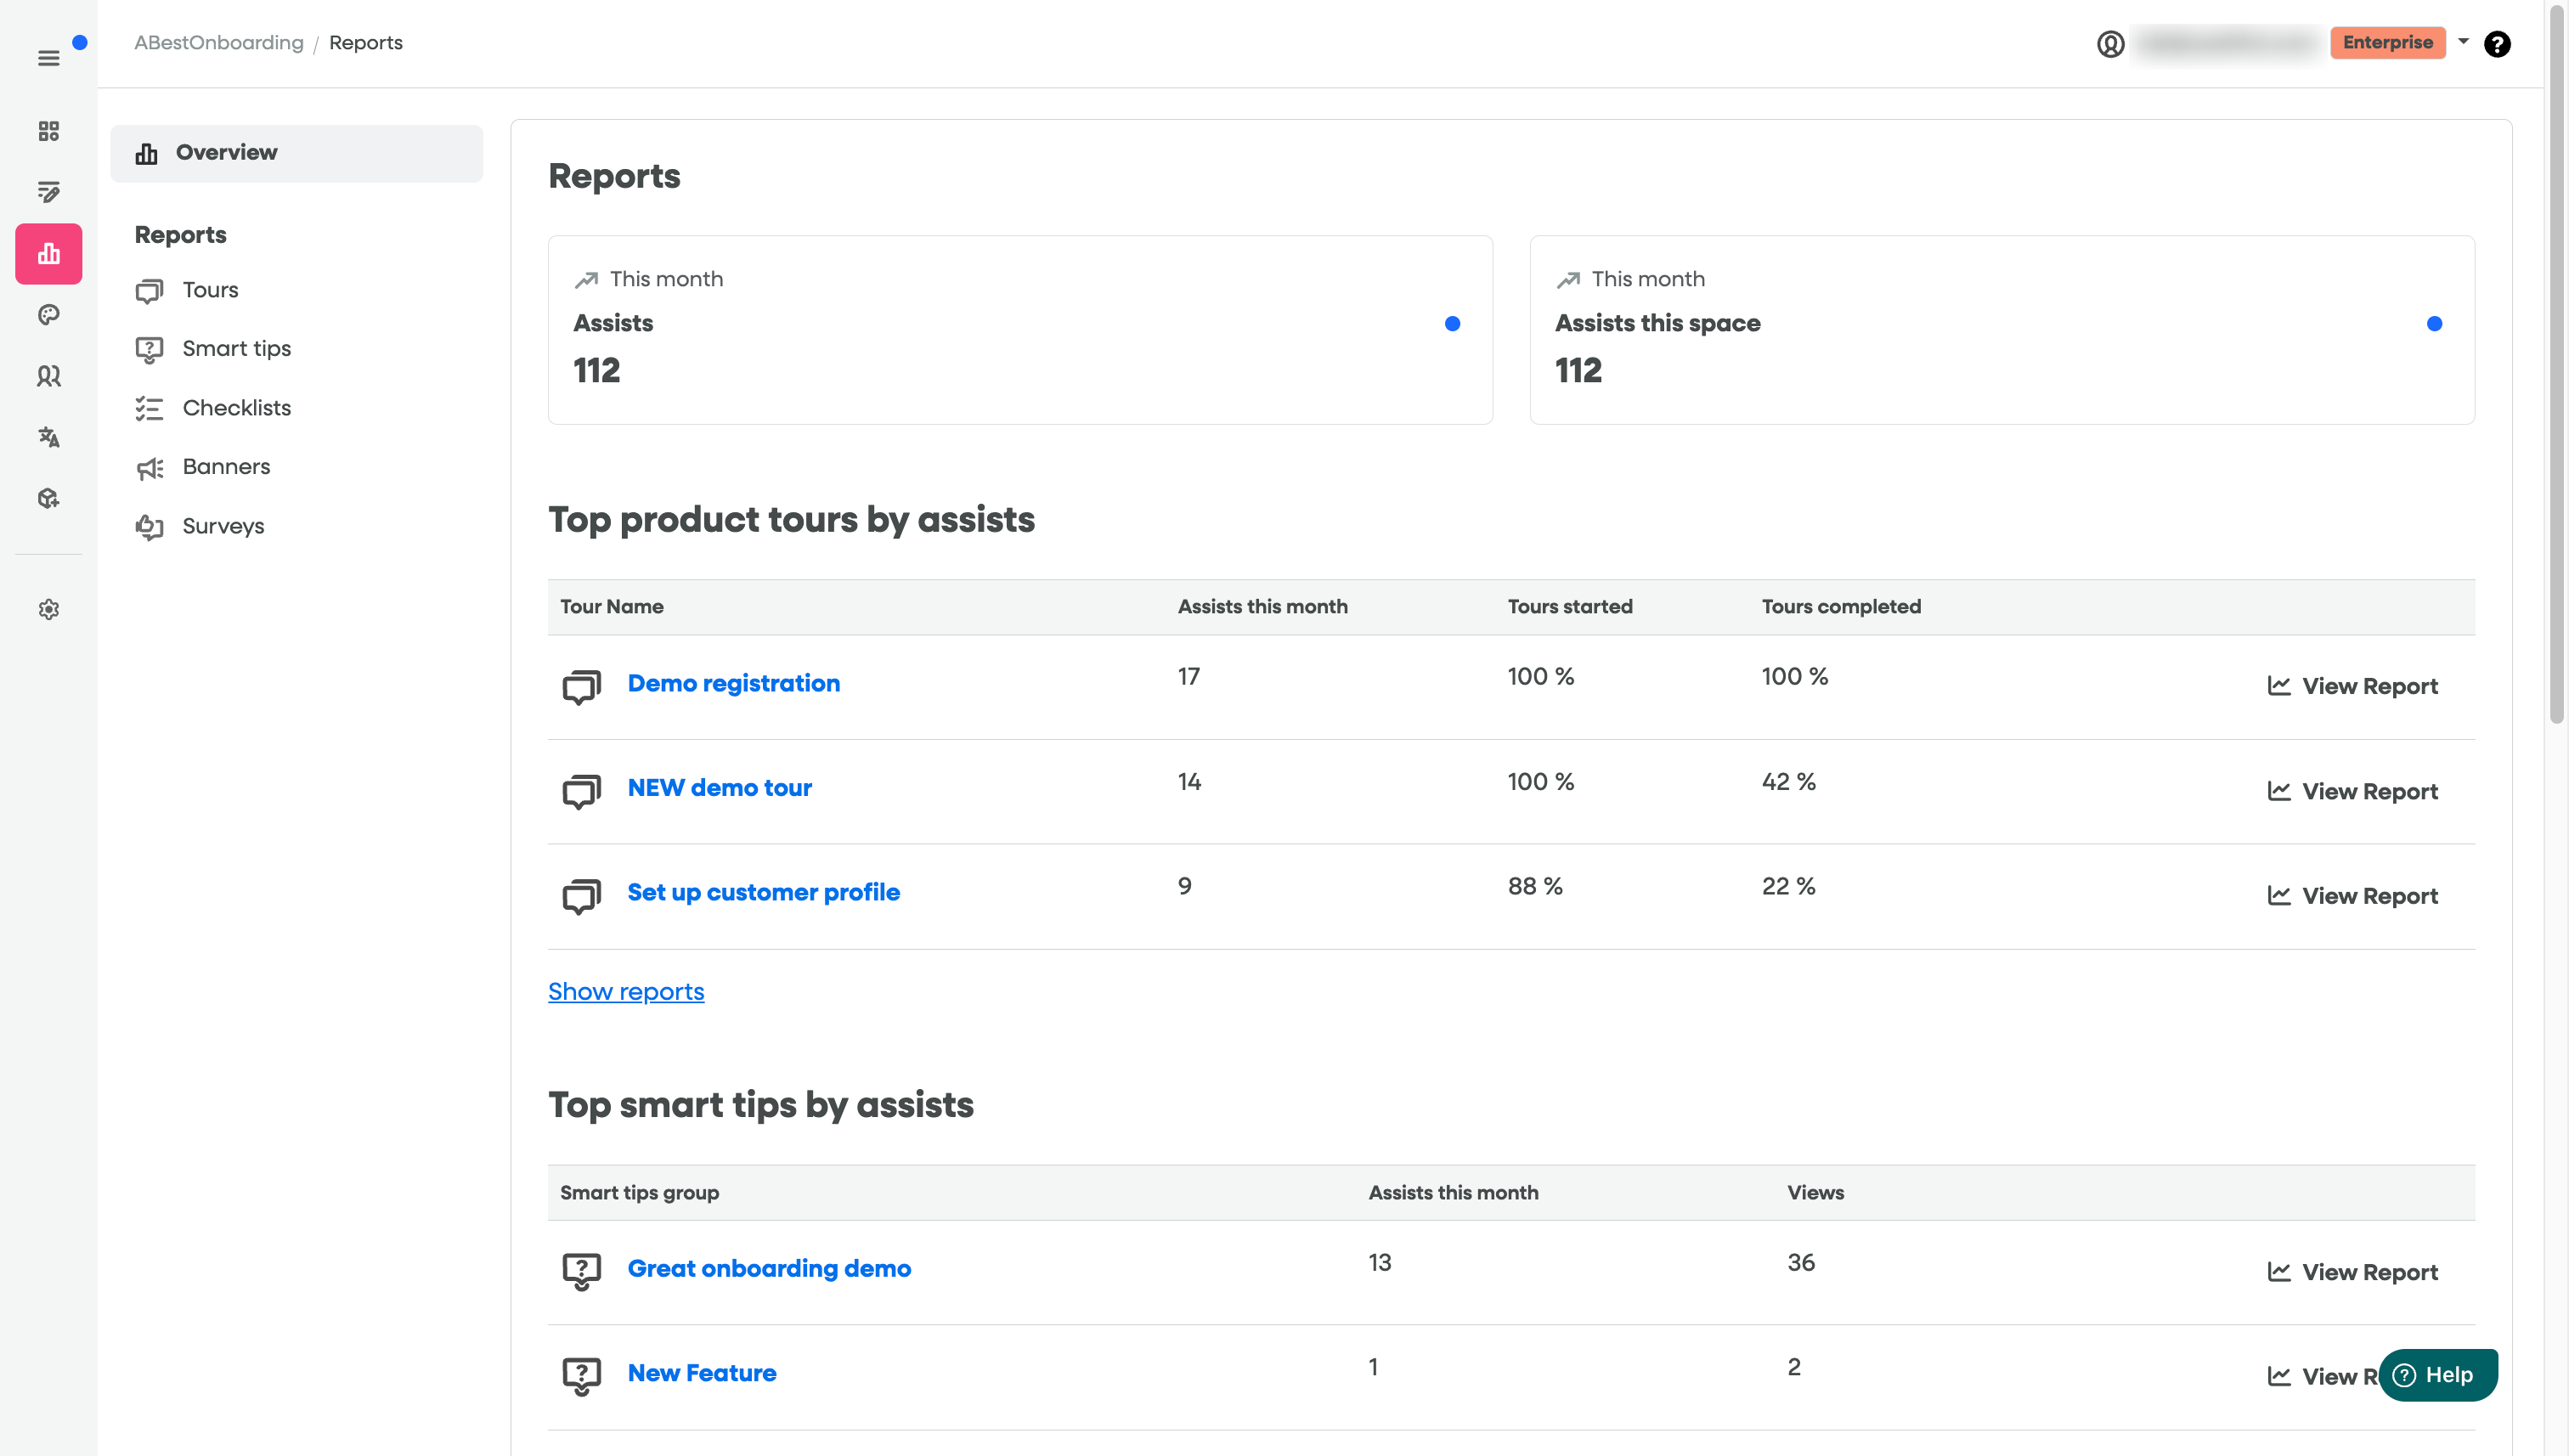Open the Smart tips reports section
The image size is (2569, 1456).
236,349
